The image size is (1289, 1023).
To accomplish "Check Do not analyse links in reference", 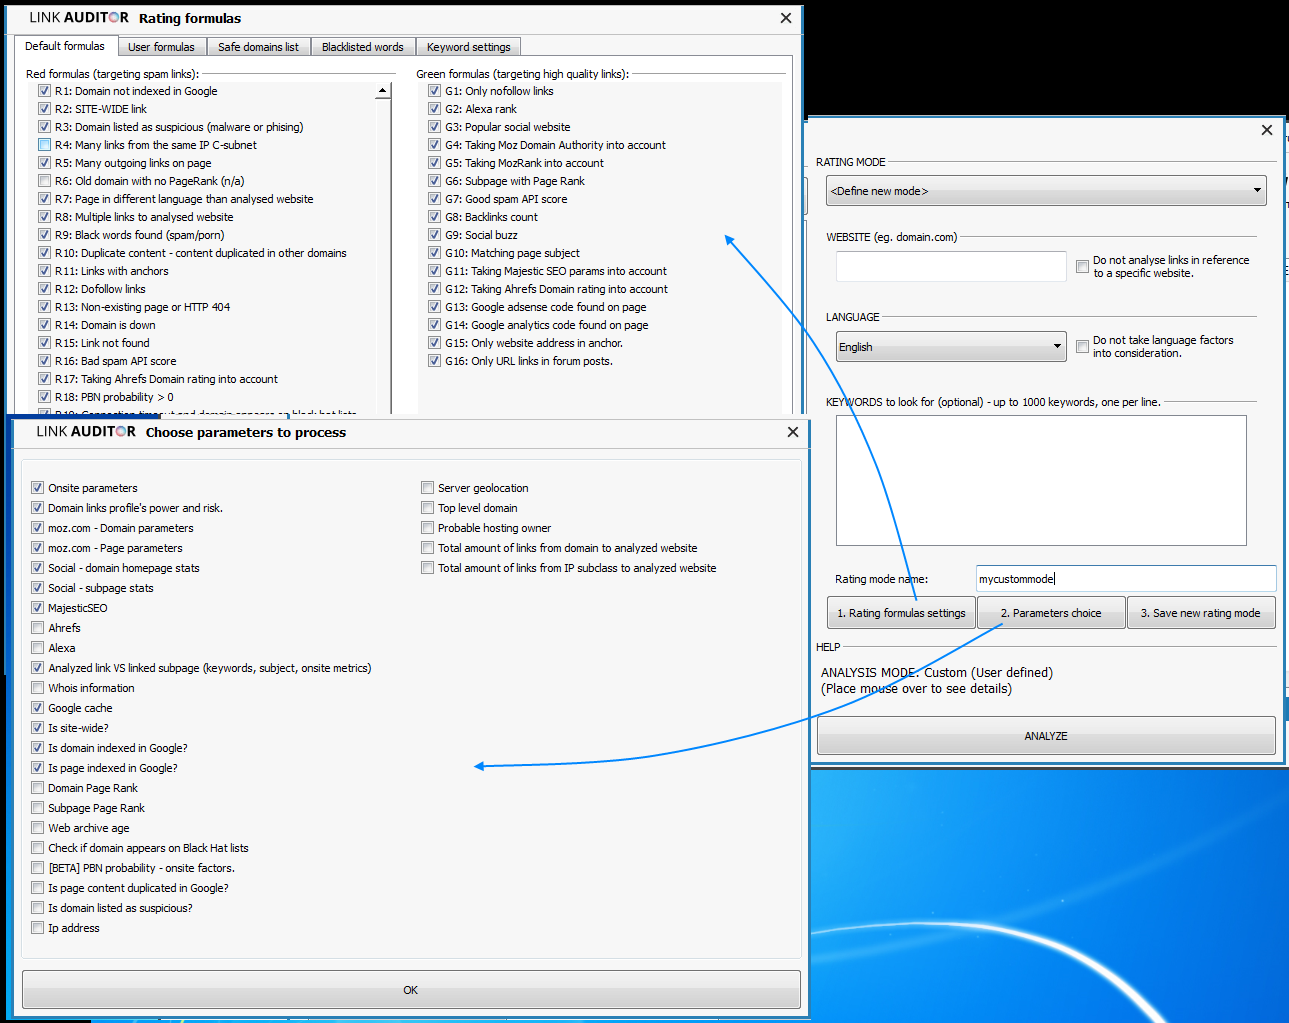I will tap(1082, 266).
